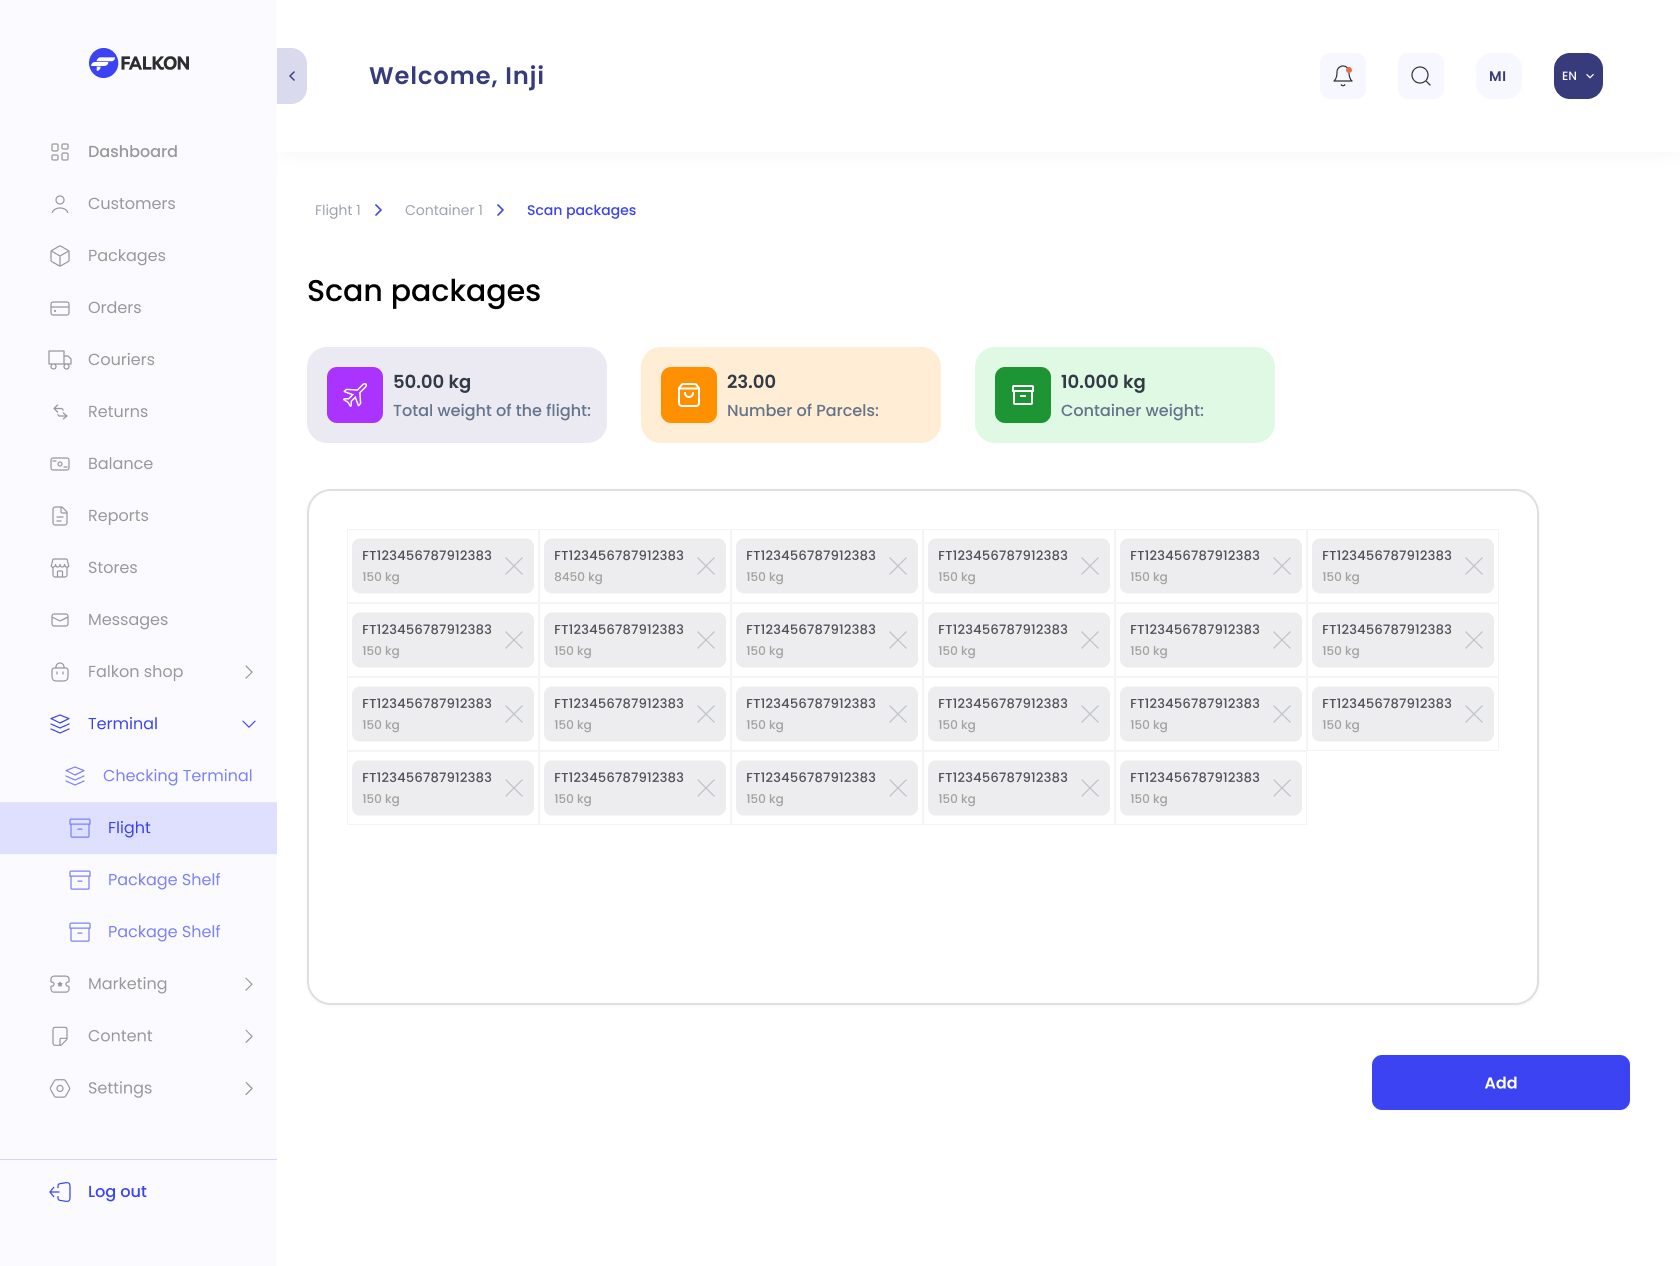Navigate to Container 1 breadcrumb

pyautogui.click(x=443, y=210)
